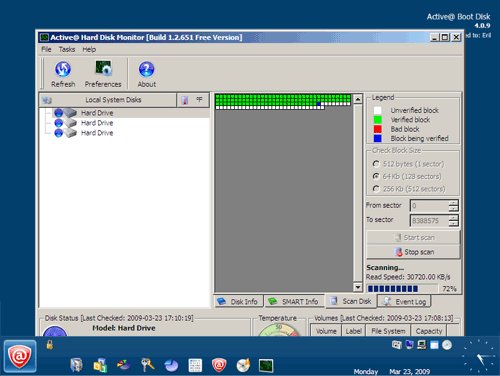500x376 pixels.
Task: Click the blue monitor tray icon
Action: 409,345
